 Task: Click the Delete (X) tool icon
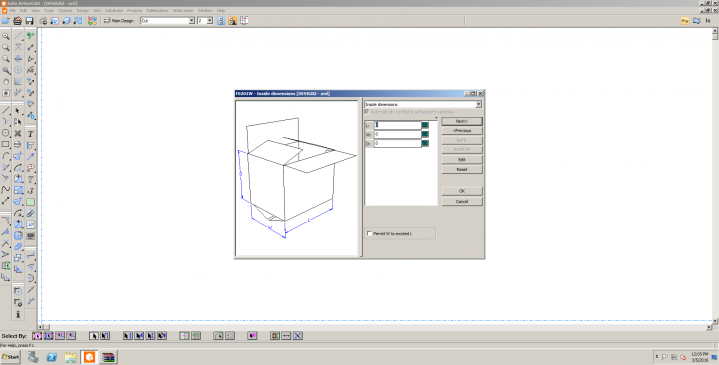(x=18, y=133)
